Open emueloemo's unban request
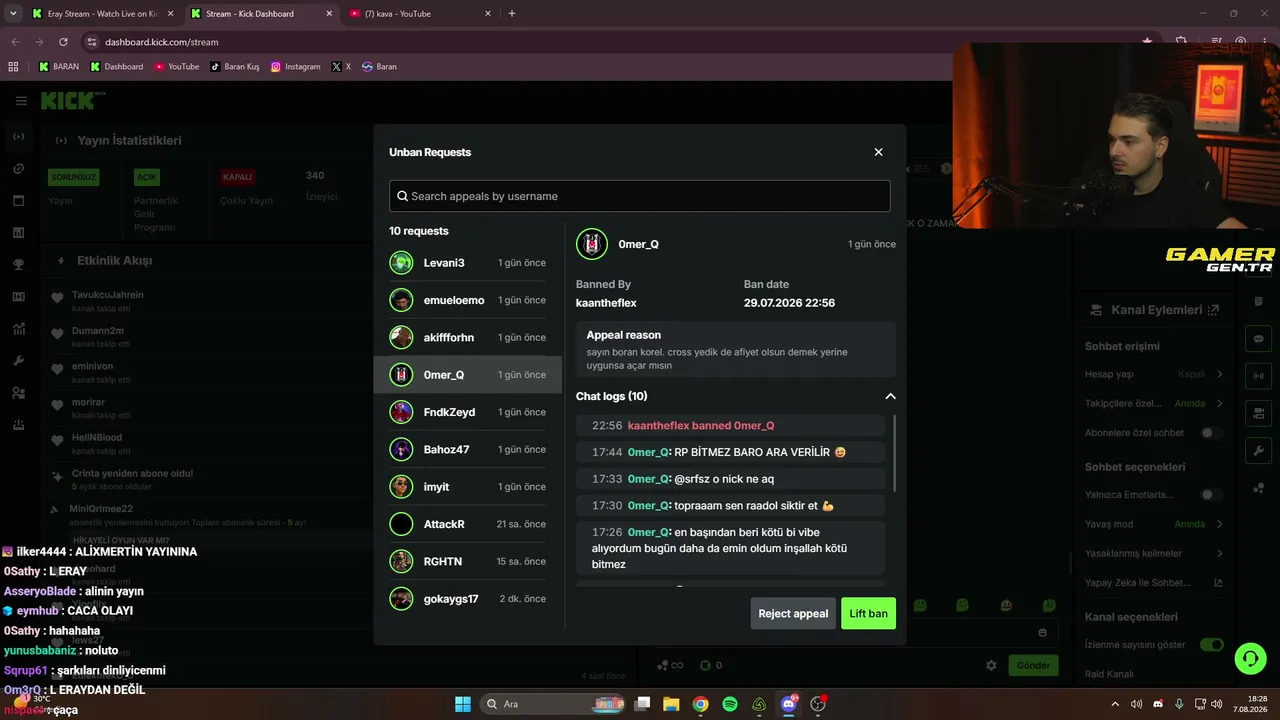 click(468, 300)
